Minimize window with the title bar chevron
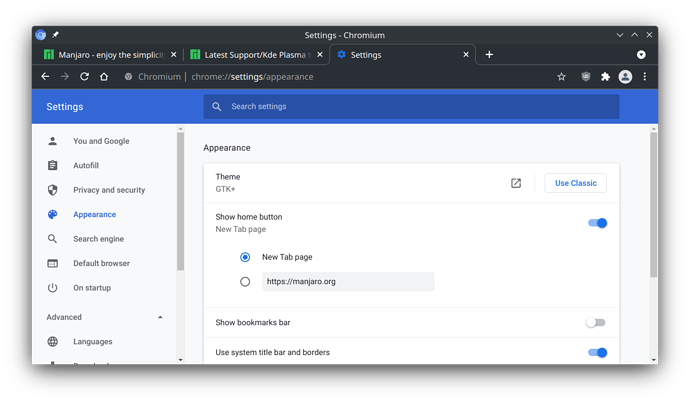The image size is (690, 402). [620, 35]
